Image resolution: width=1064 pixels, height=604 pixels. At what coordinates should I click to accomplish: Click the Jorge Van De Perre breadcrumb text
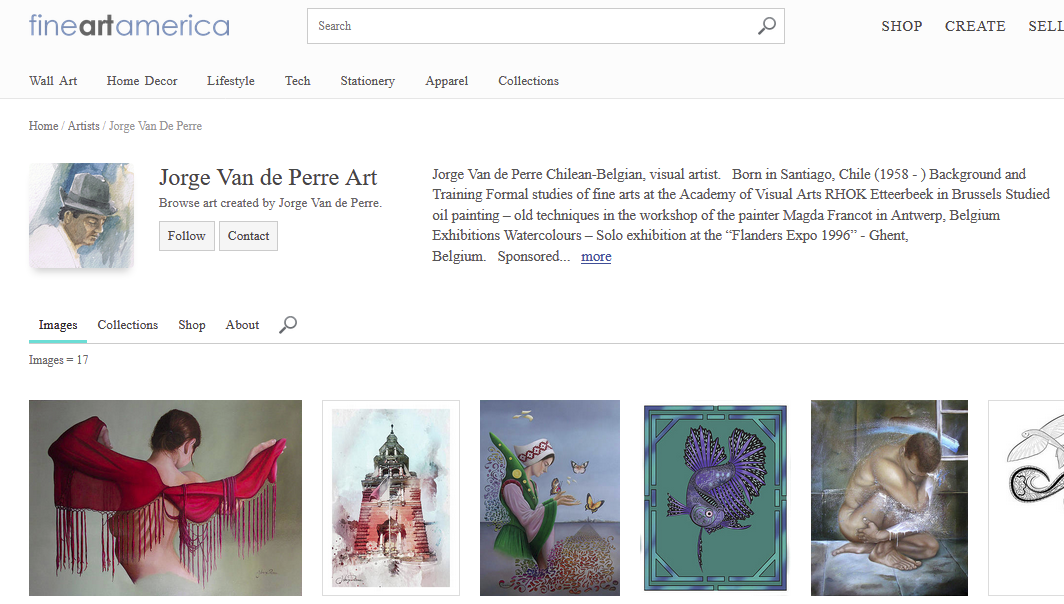pyautogui.click(x=155, y=126)
